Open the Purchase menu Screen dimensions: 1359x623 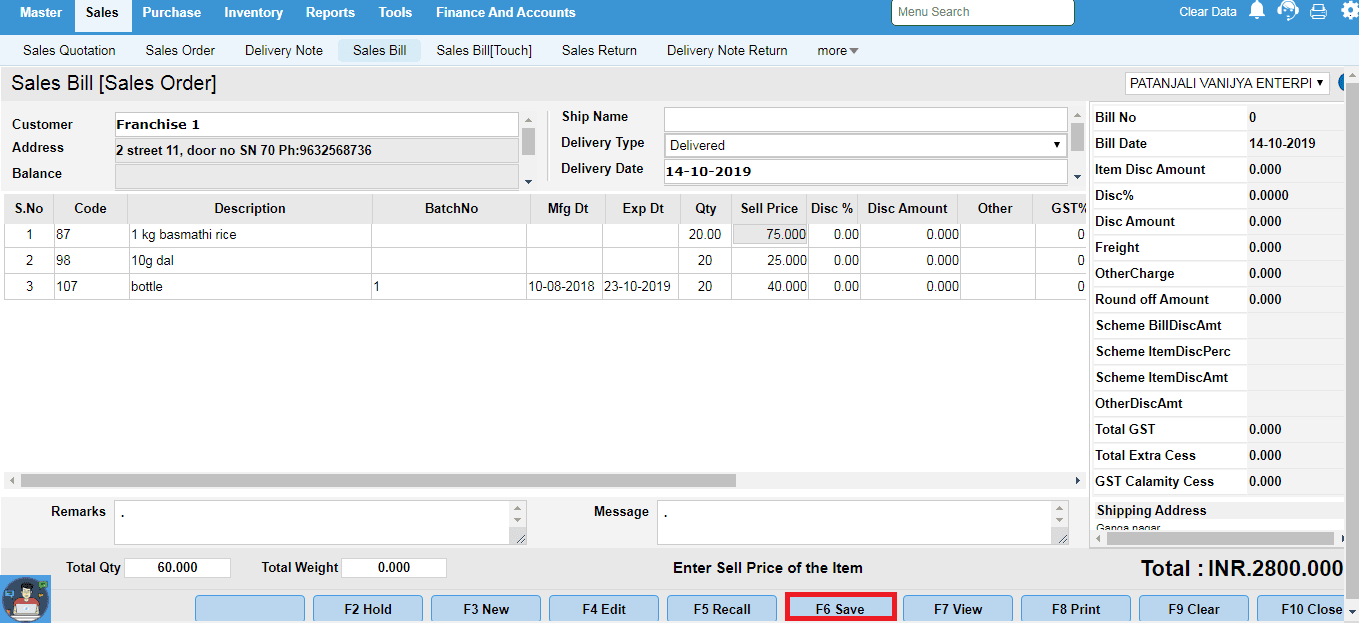point(171,13)
